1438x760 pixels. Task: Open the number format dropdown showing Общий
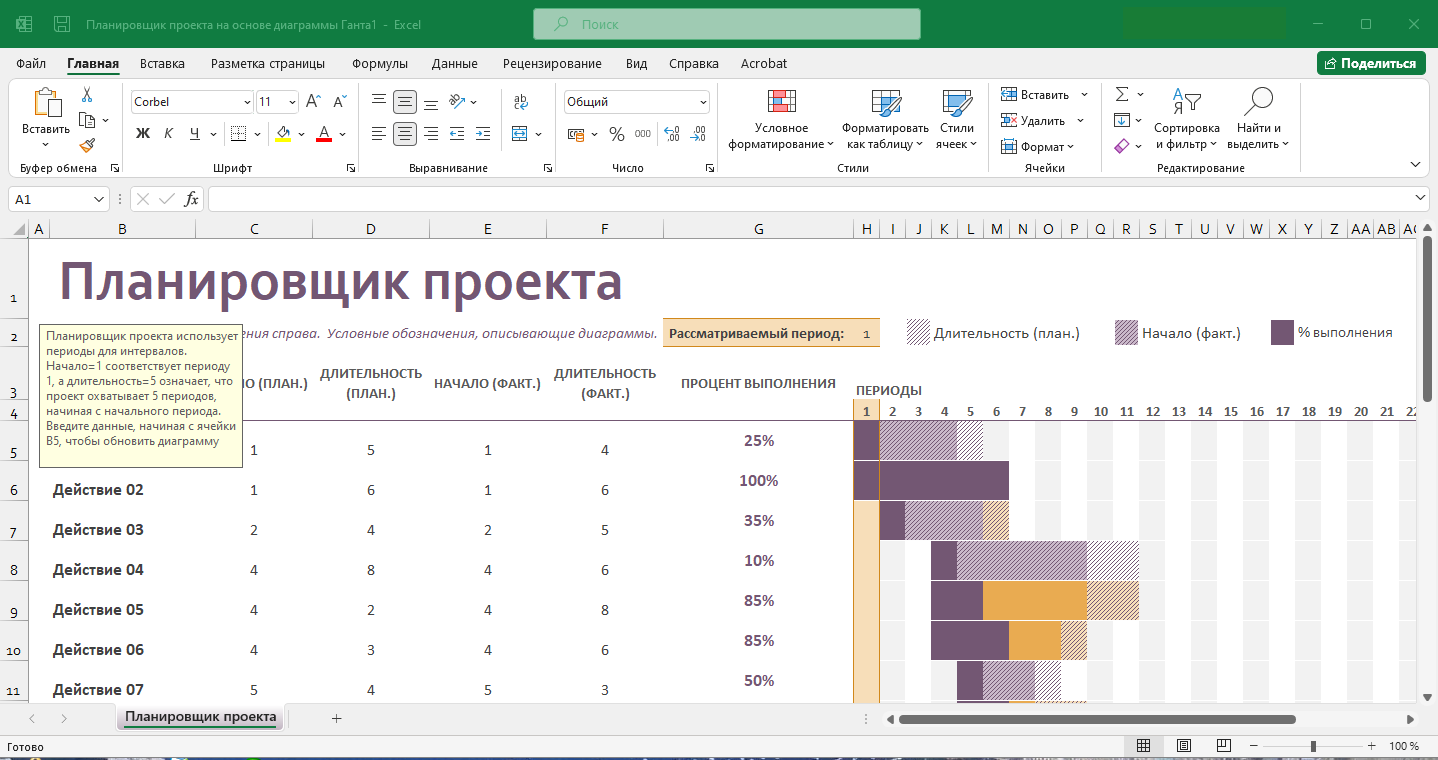point(637,102)
